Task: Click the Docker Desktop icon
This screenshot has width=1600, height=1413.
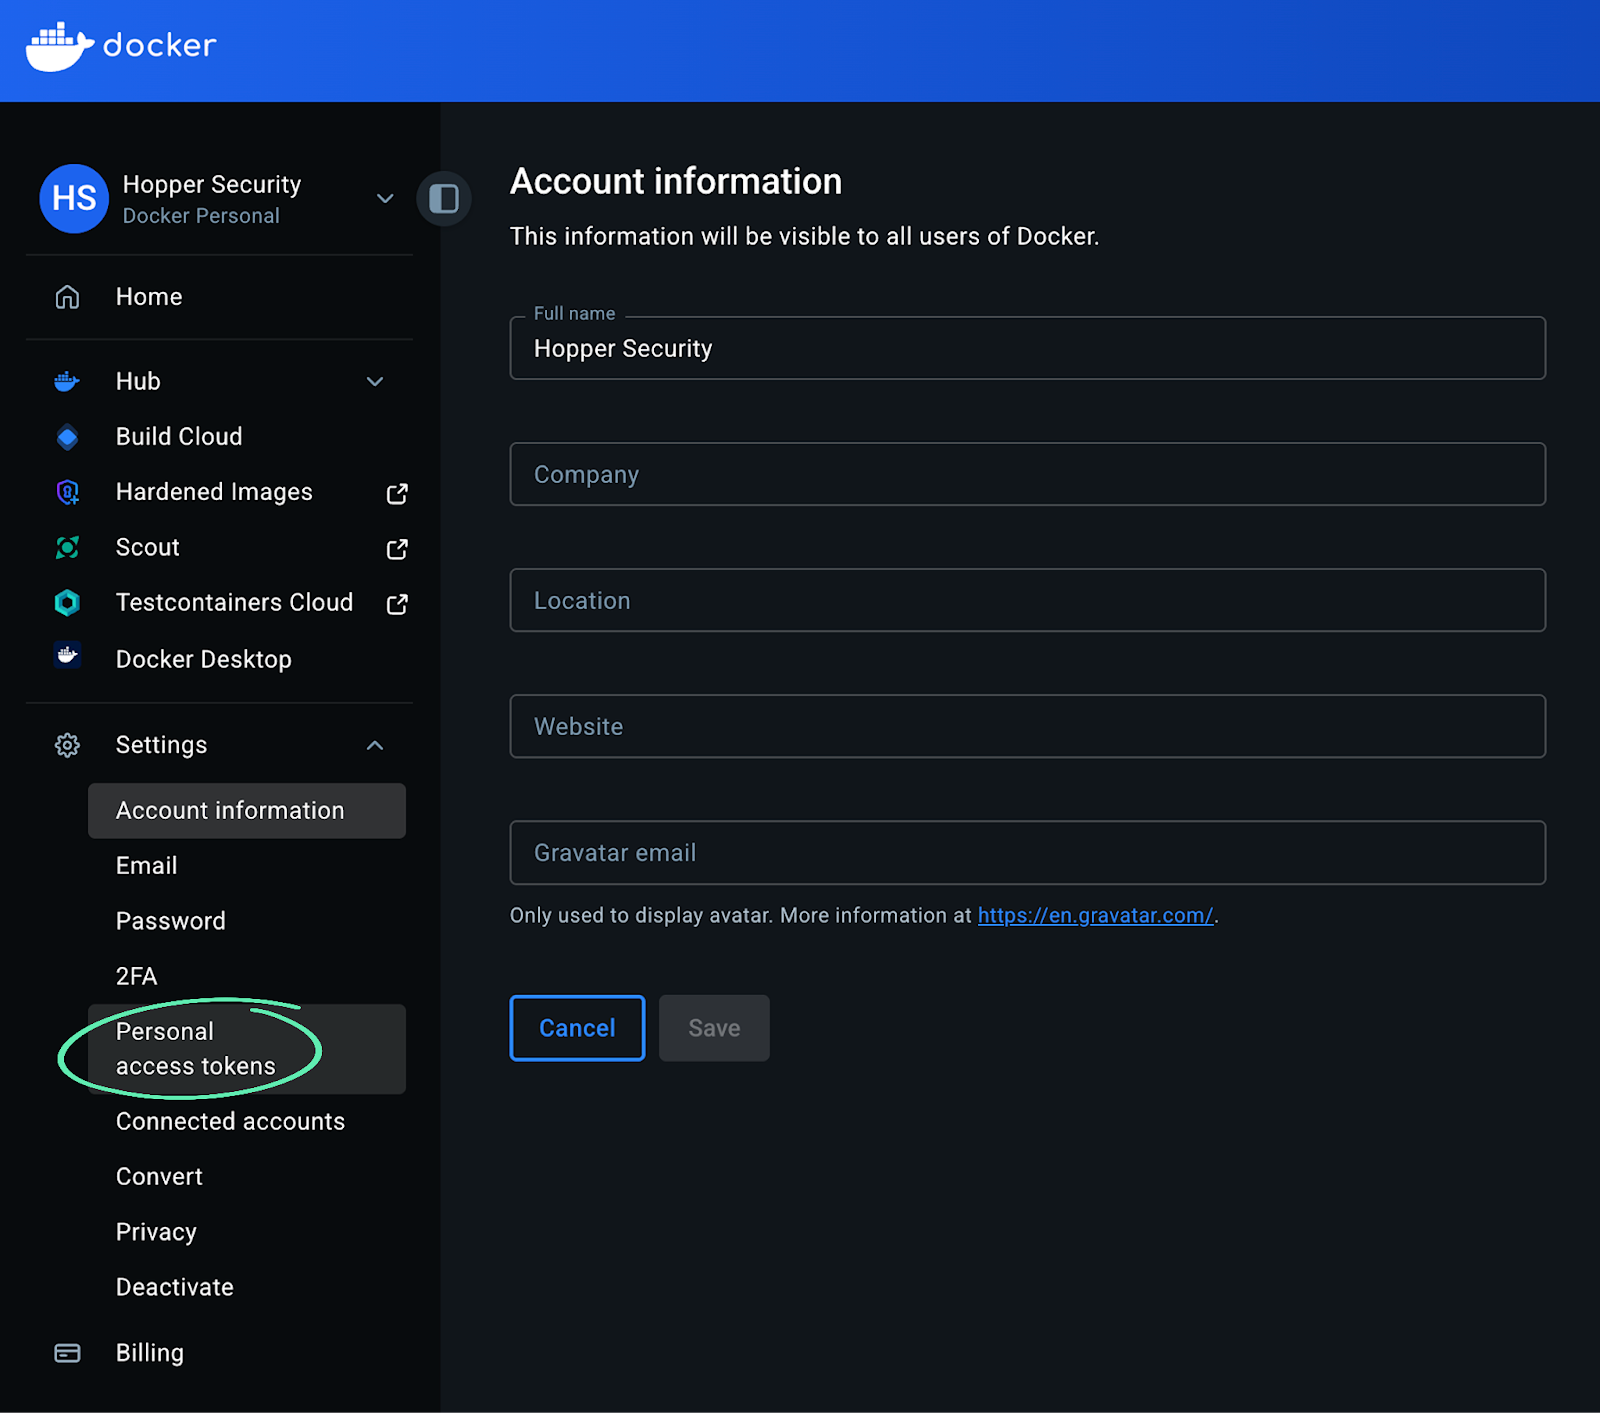Action: click(67, 656)
